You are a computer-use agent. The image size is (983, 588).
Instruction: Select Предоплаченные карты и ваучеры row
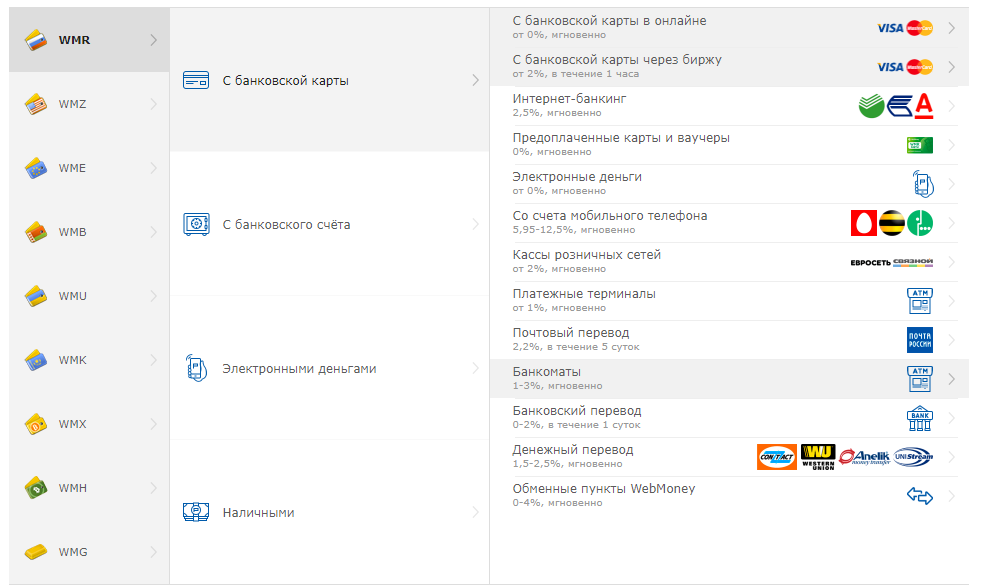pyautogui.click(x=729, y=145)
